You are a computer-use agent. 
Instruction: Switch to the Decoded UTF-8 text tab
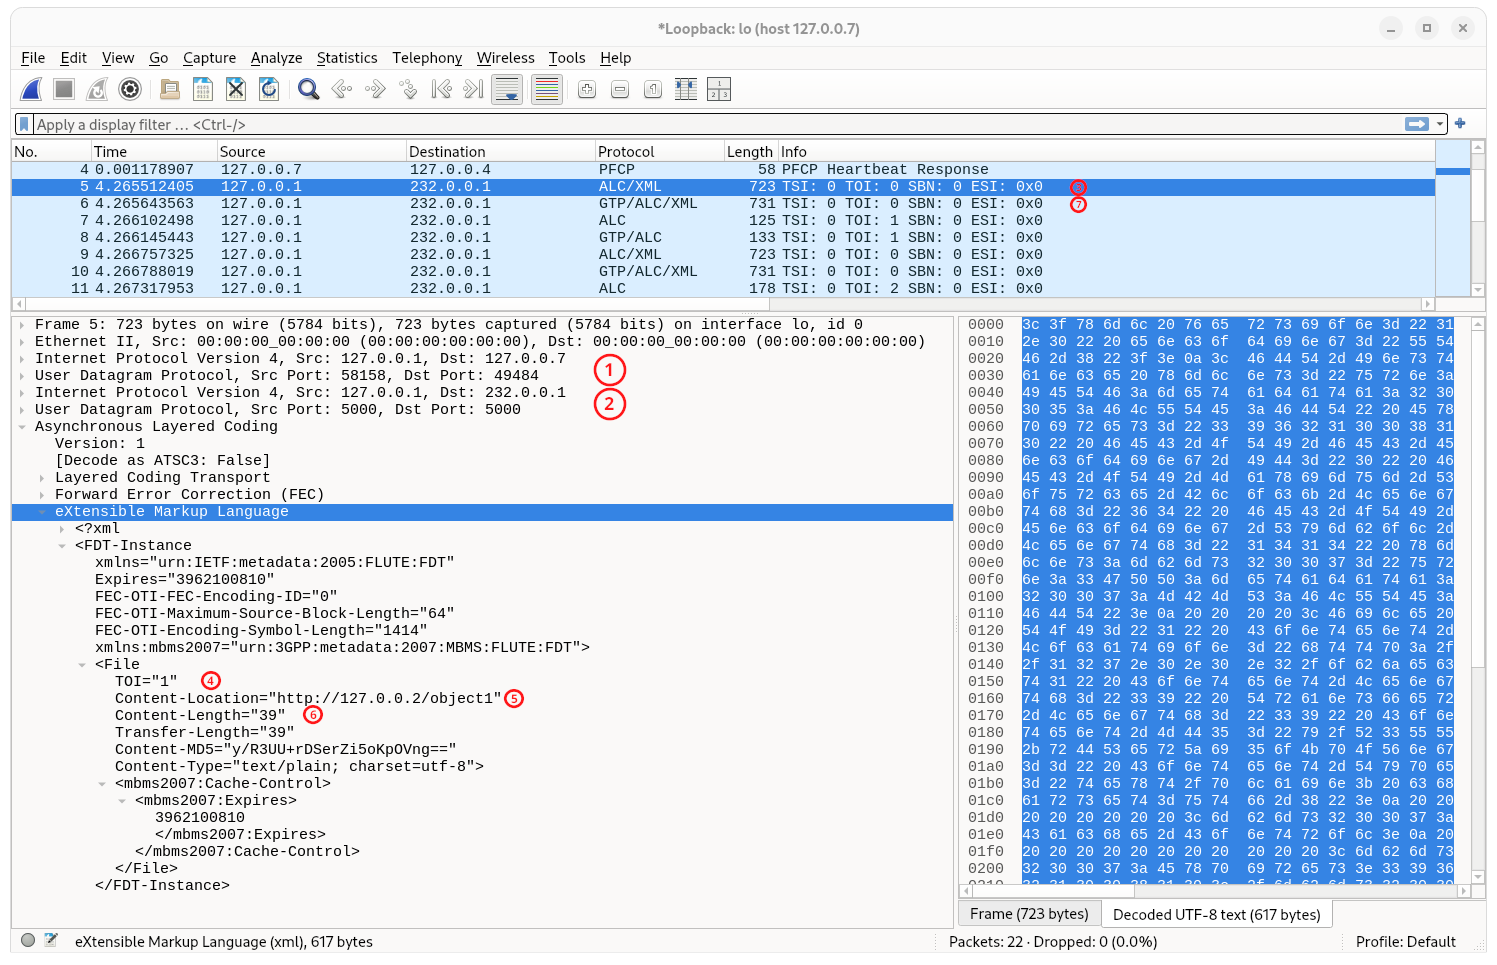(1216, 913)
